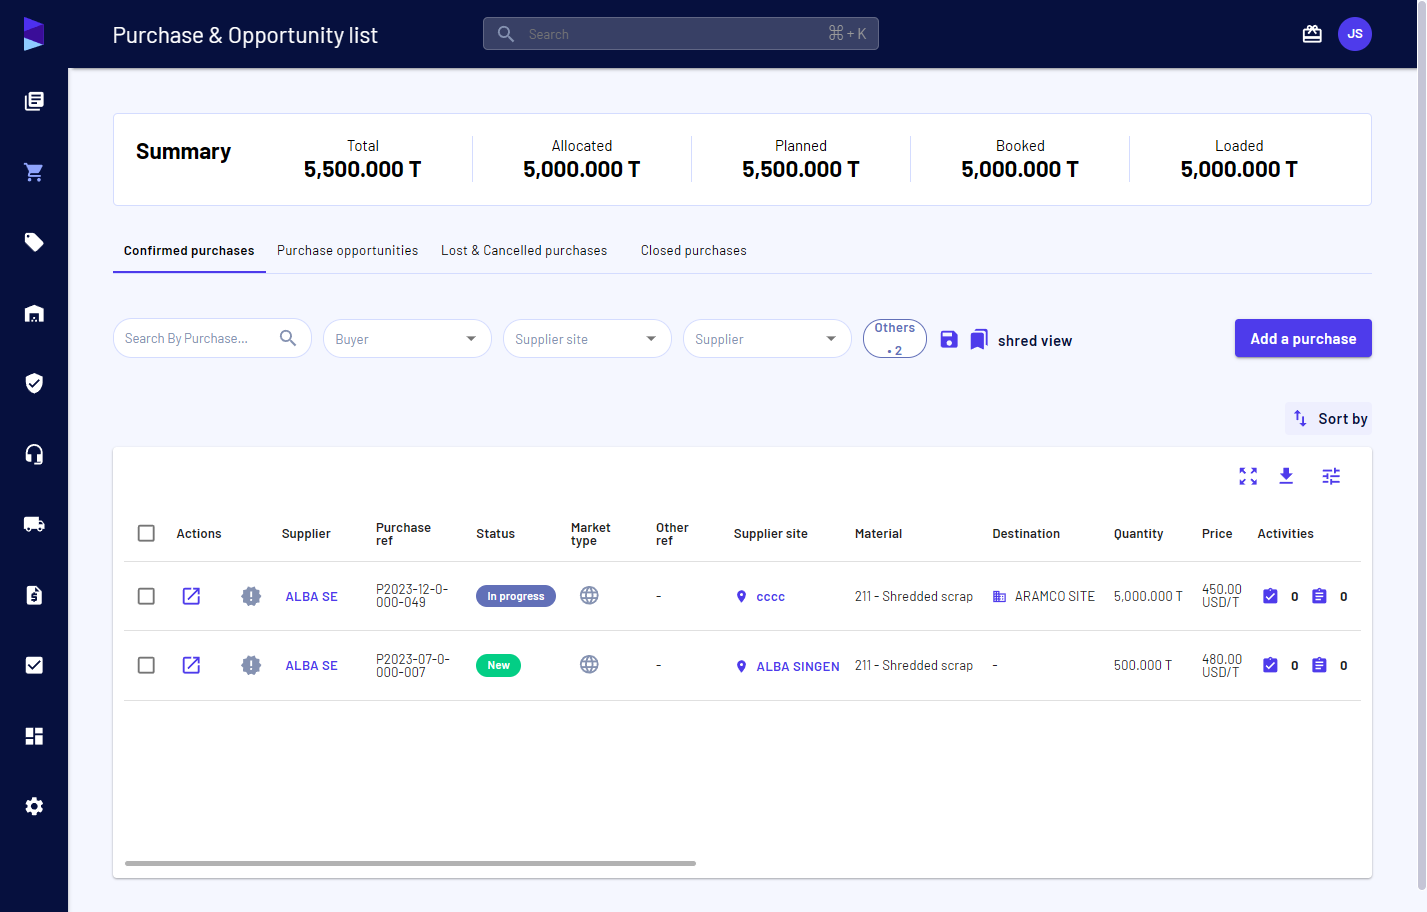
Task: Expand table to fullscreen
Action: pyautogui.click(x=1248, y=476)
